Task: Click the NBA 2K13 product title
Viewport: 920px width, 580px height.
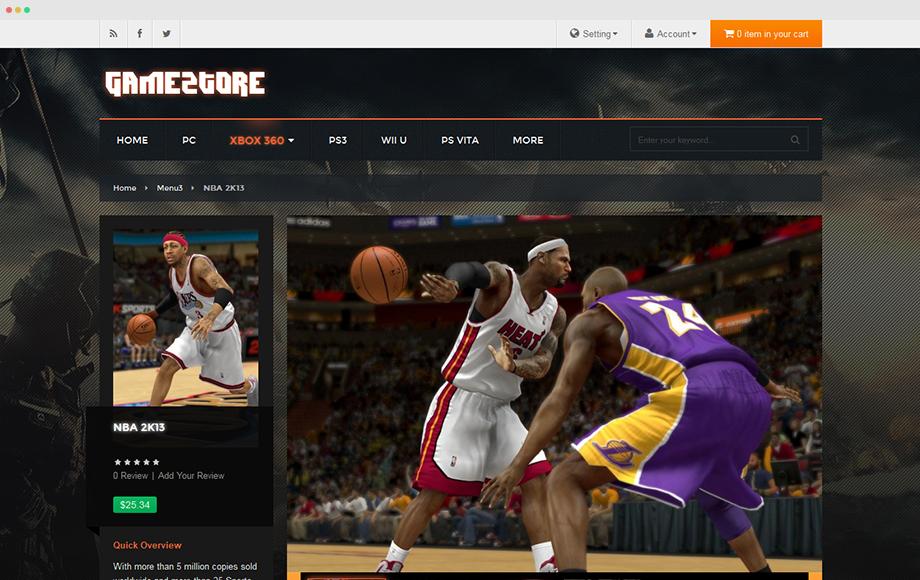Action: pos(139,428)
